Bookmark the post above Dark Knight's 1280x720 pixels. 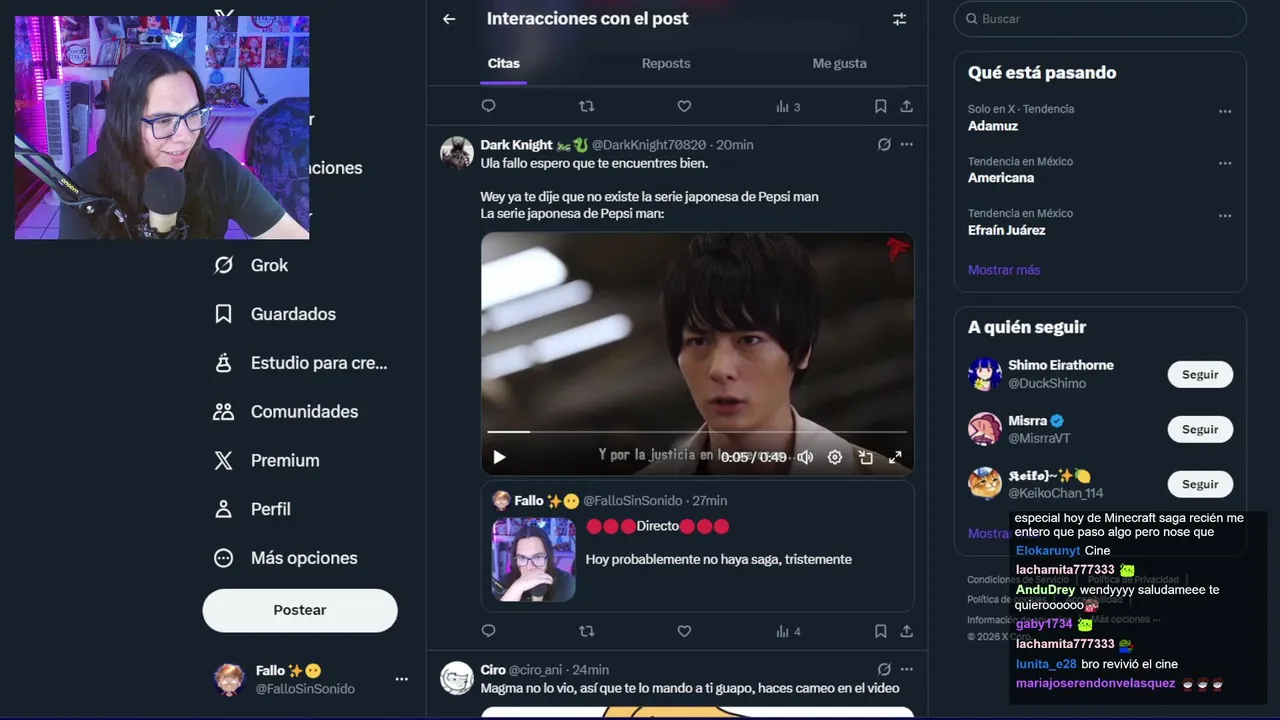pyautogui.click(x=880, y=106)
